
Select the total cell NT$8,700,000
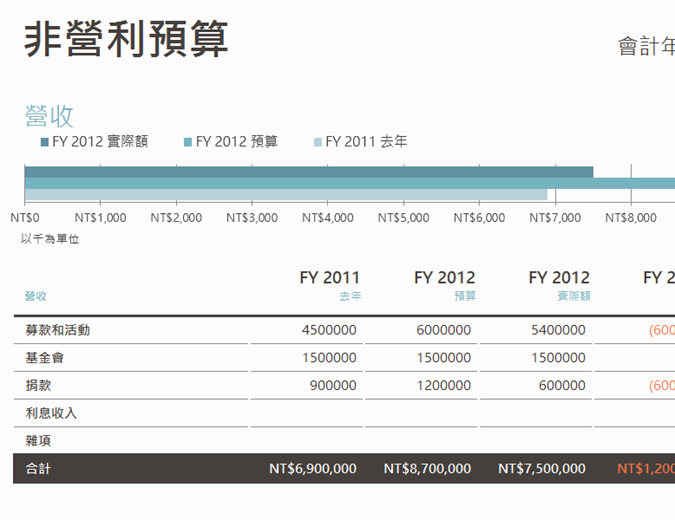[x=427, y=468]
